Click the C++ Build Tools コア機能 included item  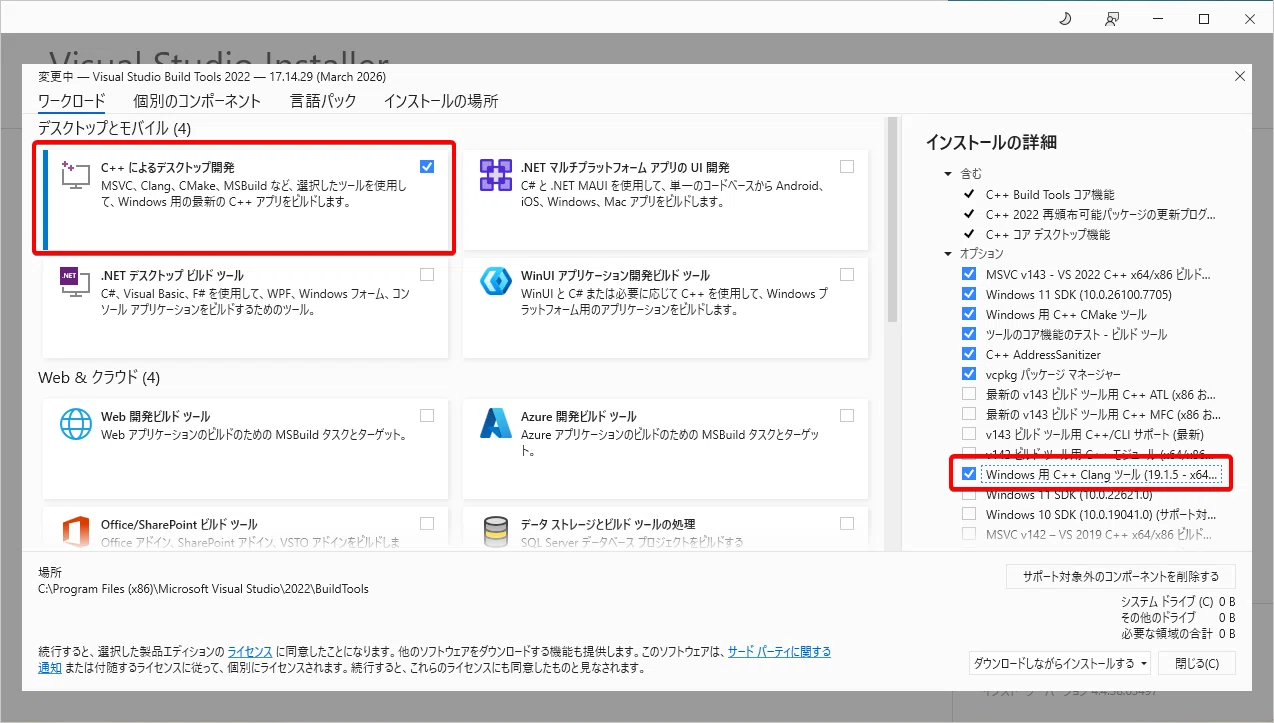1050,194
